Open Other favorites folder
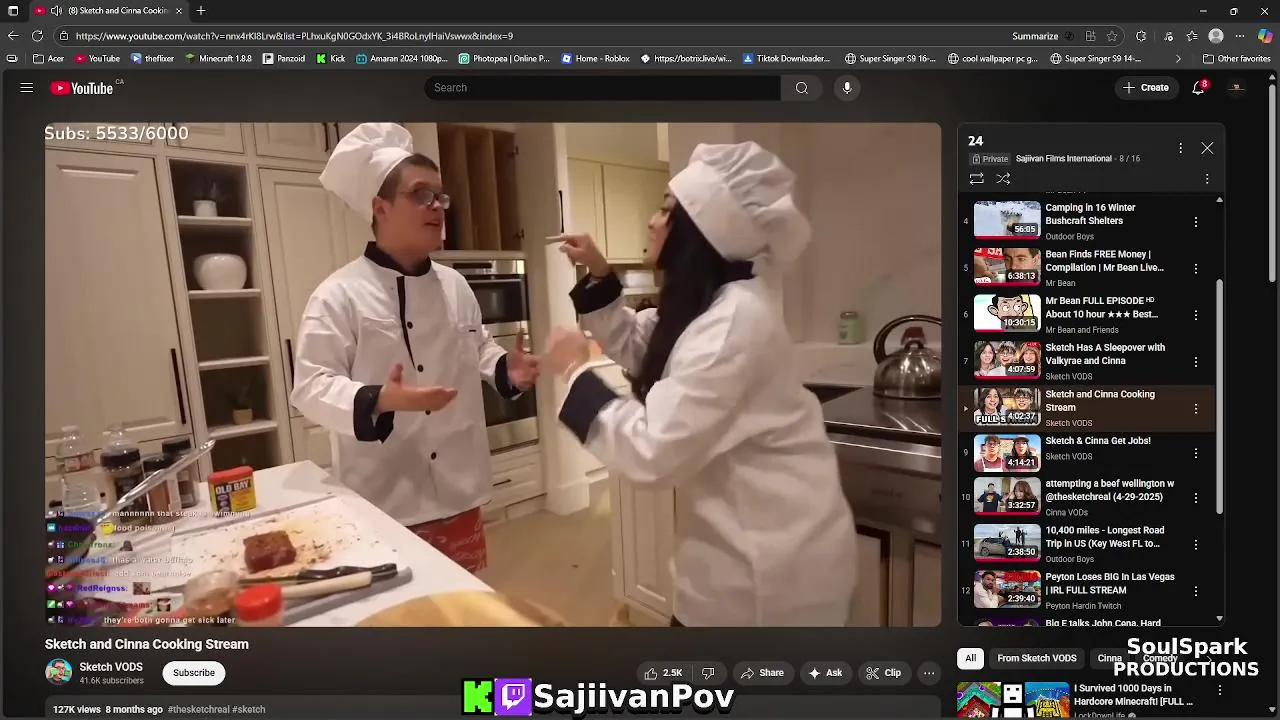This screenshot has height=720, width=1280. pos(1236,59)
